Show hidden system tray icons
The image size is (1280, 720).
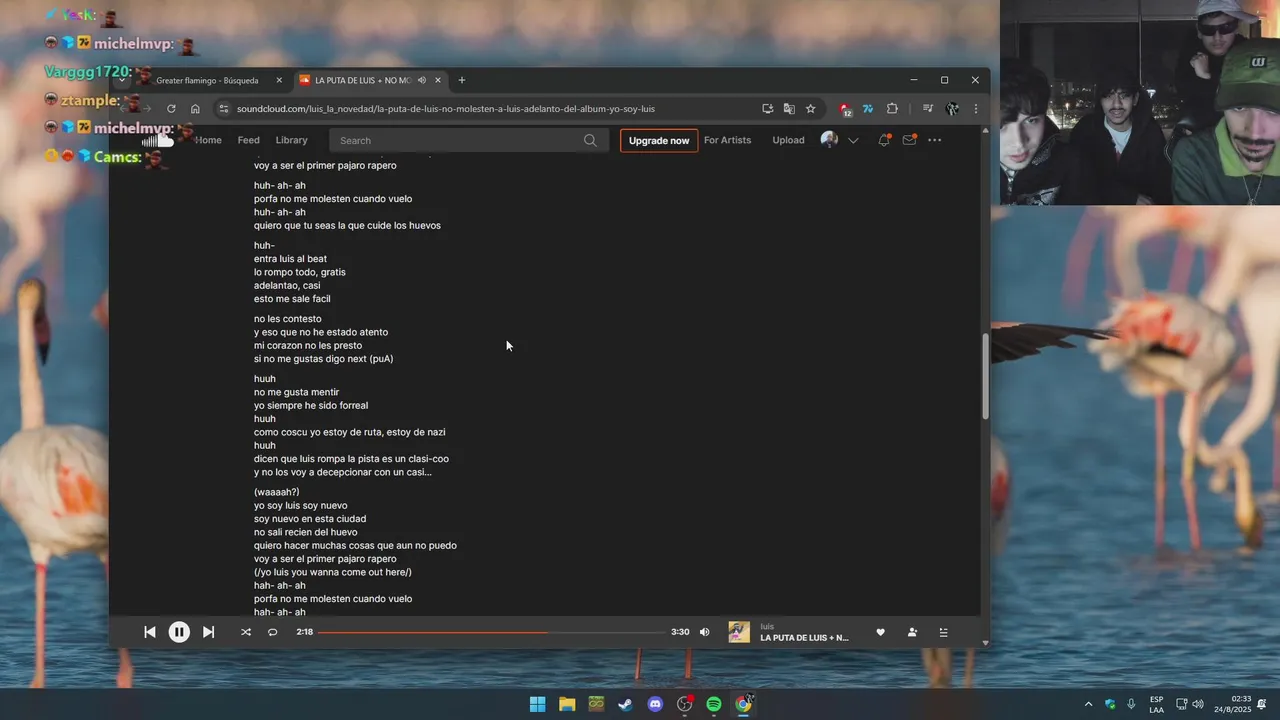tap(1089, 704)
